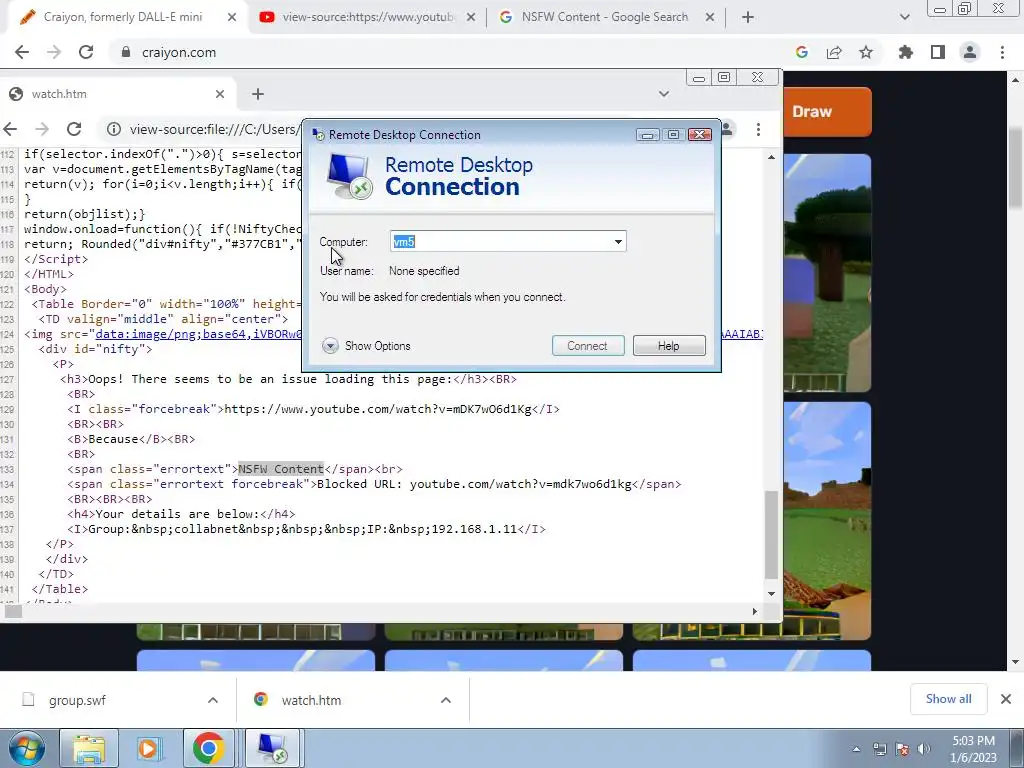Screen dimensions: 1024x768
Task: Open Chrome from the taskbar
Action: point(208,748)
